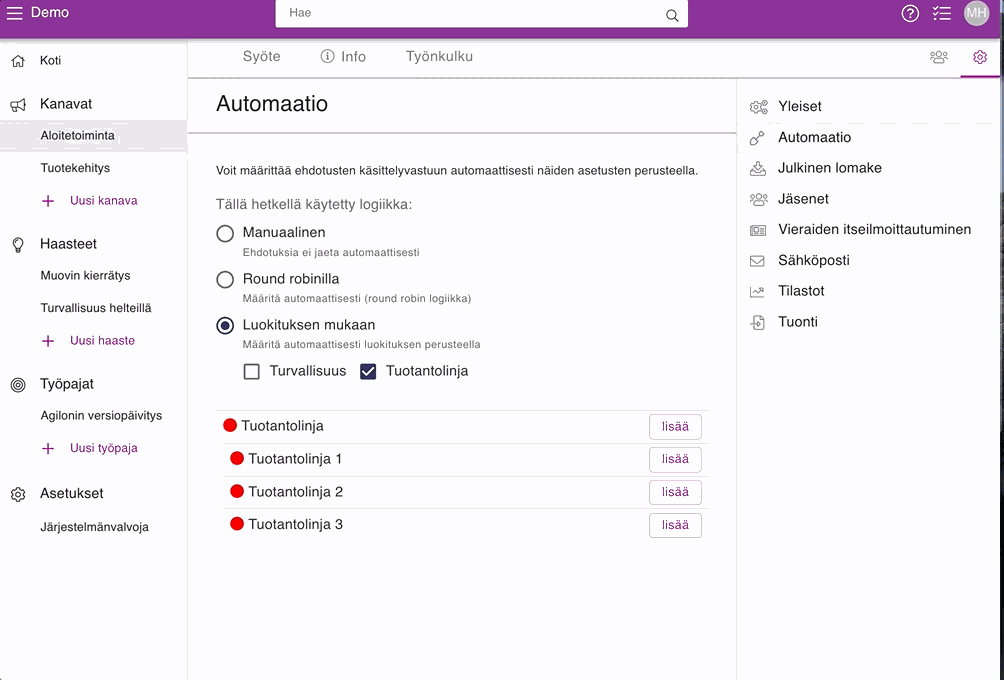Screen dimensions: 1004x680
Task: Click the Jäsenet people icon
Action: coord(758,199)
